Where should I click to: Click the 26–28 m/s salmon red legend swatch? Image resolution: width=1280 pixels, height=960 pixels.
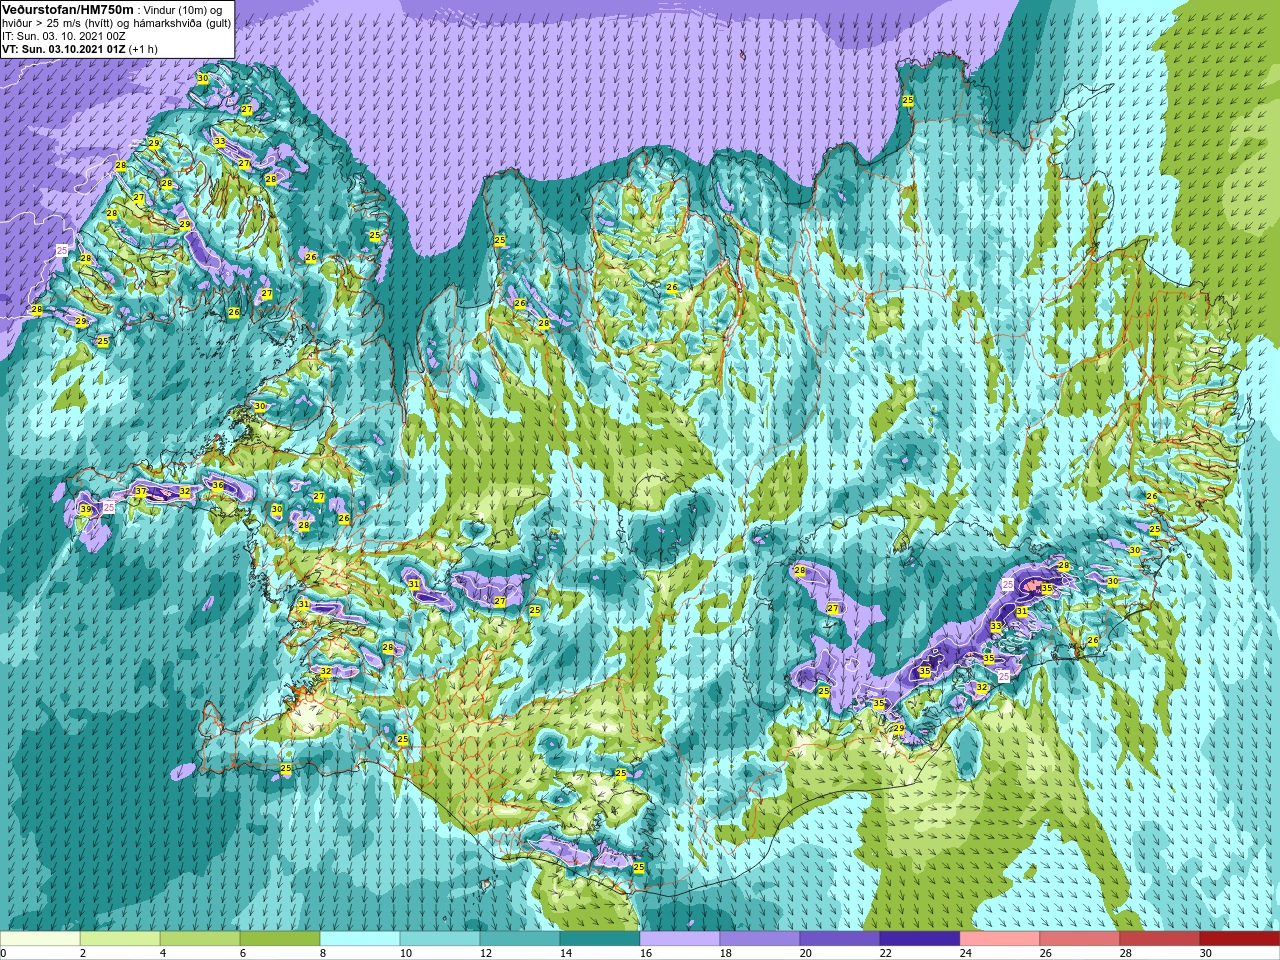pyautogui.click(x=1080, y=939)
